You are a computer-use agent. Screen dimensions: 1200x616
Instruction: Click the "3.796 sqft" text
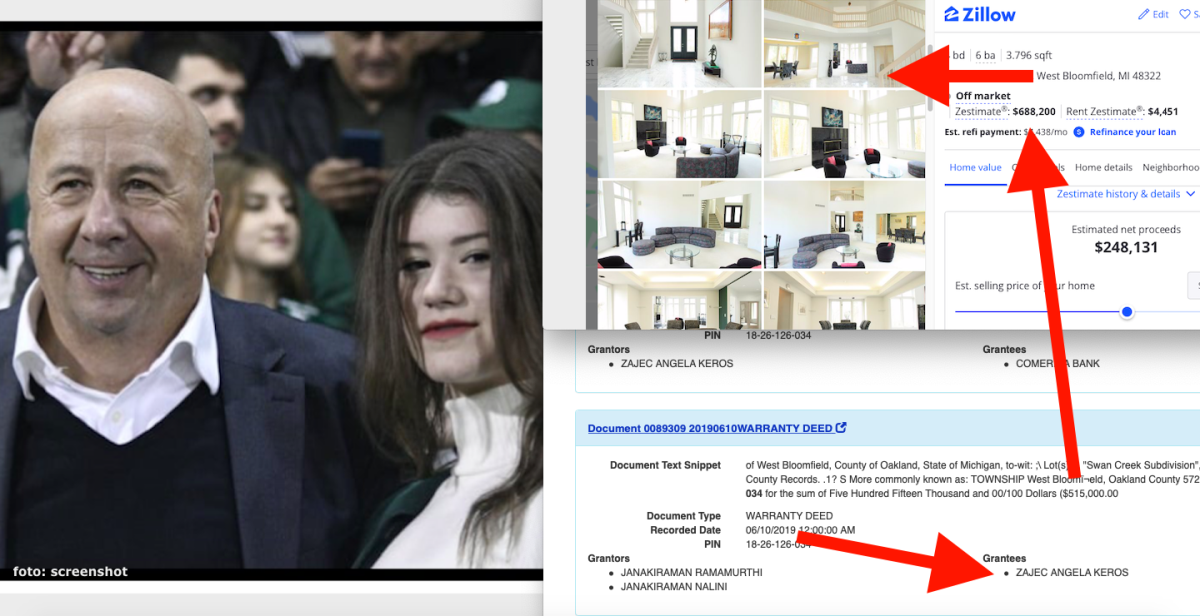click(x=1029, y=56)
